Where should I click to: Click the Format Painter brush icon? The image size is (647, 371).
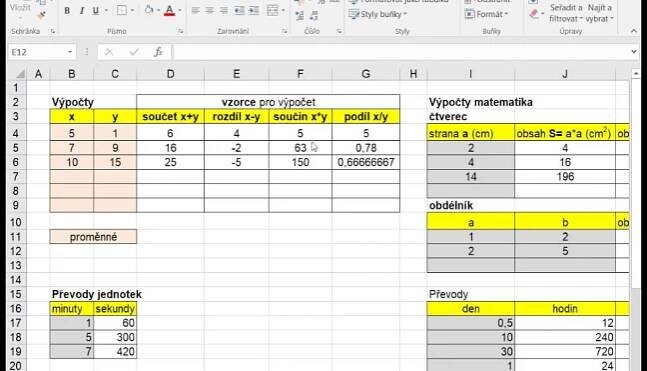(41, 16)
